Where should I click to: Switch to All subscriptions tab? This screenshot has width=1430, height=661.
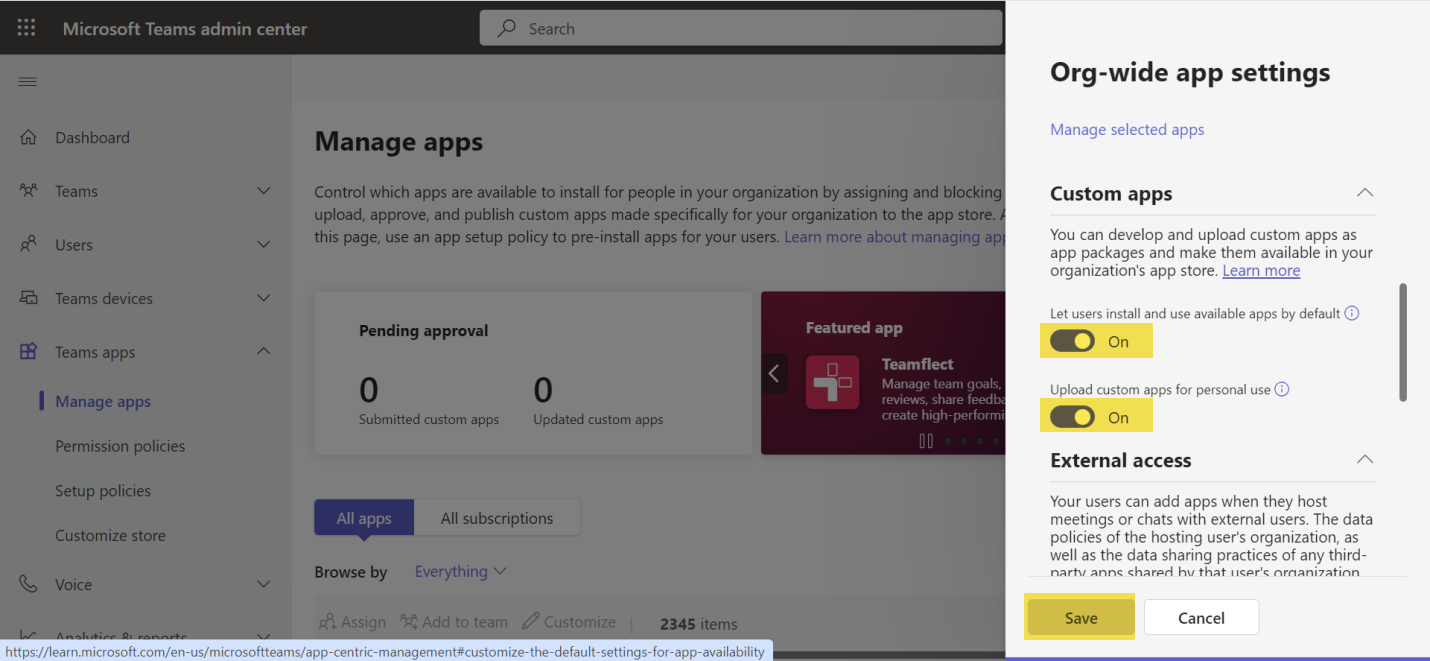497,518
